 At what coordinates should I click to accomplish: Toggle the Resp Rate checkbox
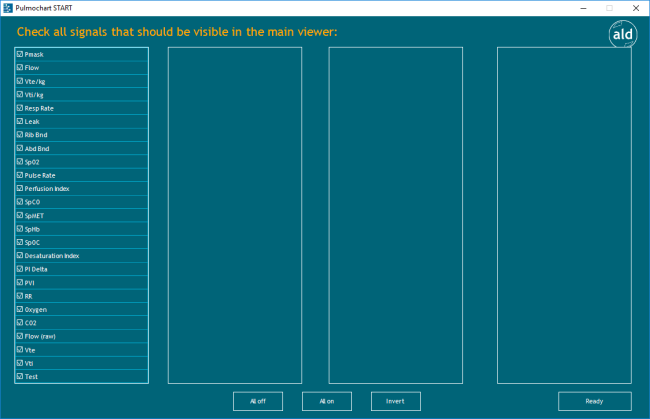(x=20, y=108)
